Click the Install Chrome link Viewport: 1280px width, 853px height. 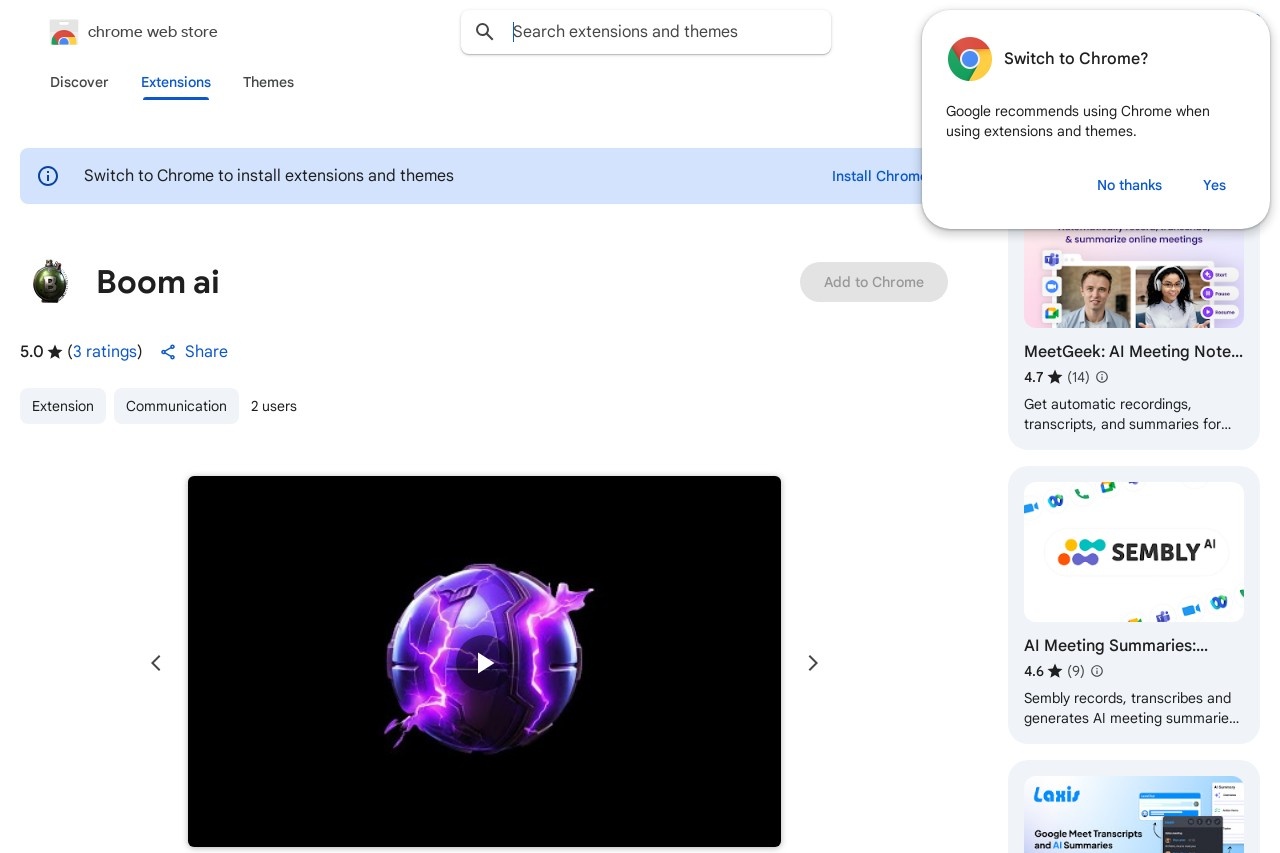[x=878, y=176]
